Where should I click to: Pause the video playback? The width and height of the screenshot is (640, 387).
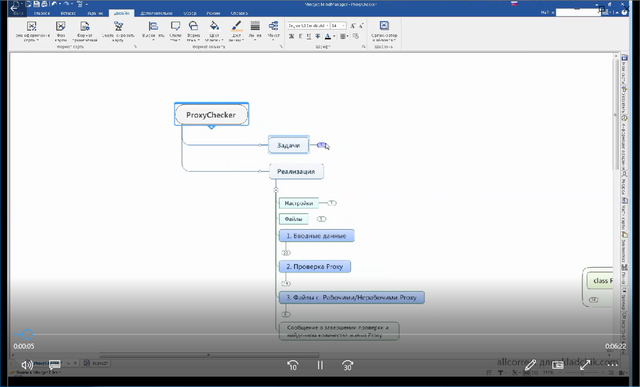click(320, 365)
